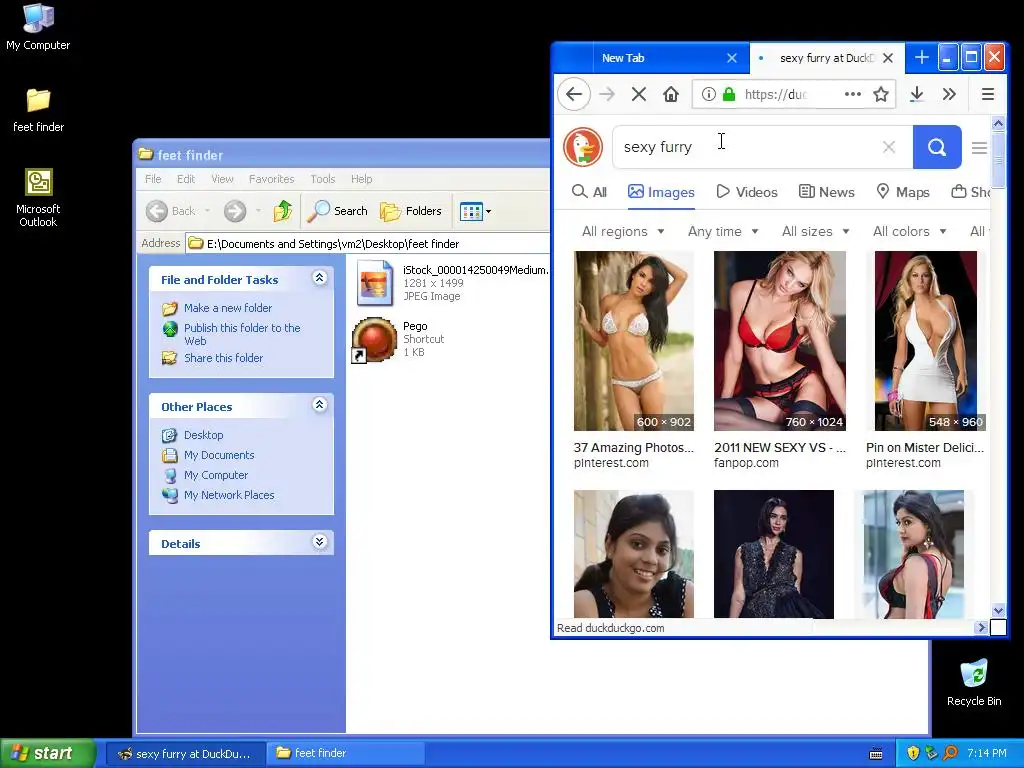The image size is (1024, 768).
Task: Click the DuckDuckGo logo
Action: point(583,147)
